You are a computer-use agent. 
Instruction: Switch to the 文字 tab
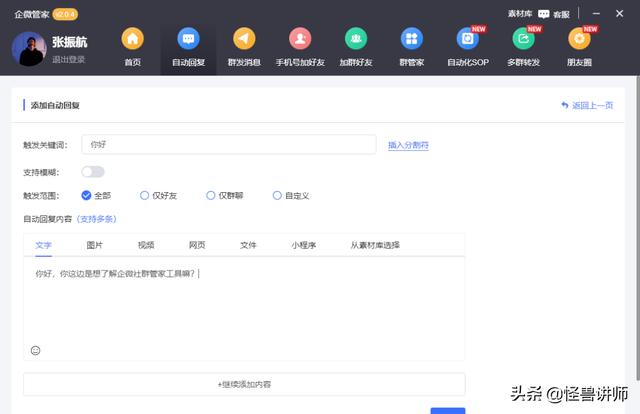pyautogui.click(x=43, y=245)
